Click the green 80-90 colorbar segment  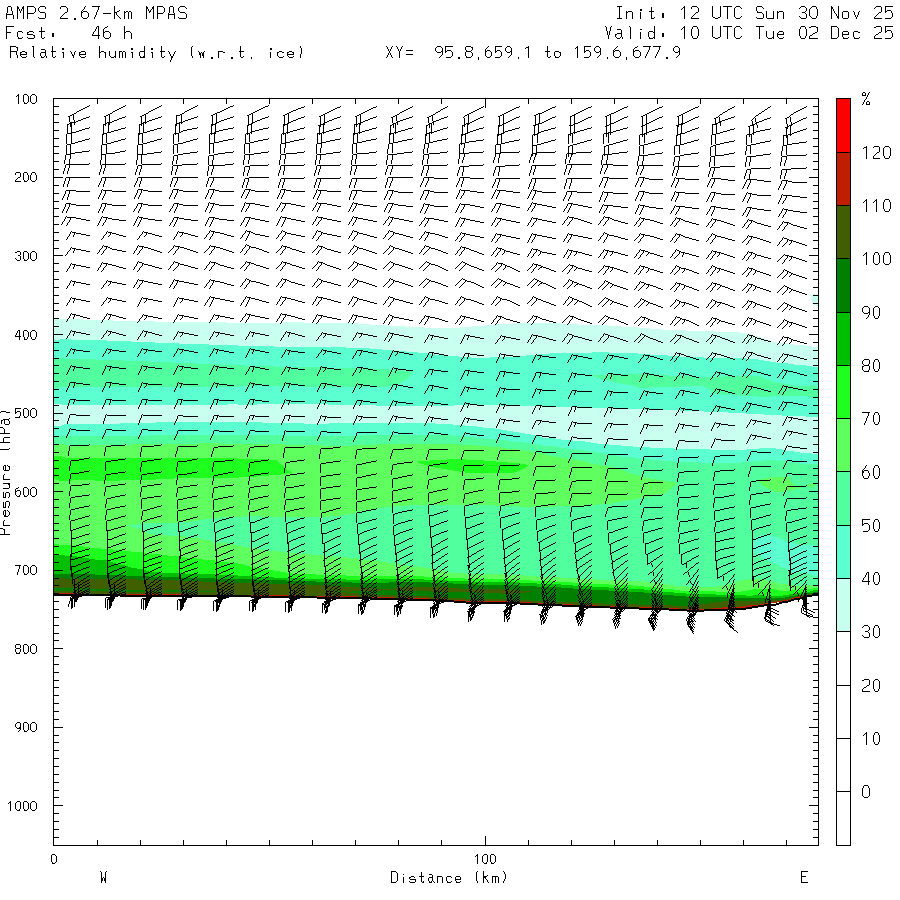pyautogui.click(x=843, y=339)
